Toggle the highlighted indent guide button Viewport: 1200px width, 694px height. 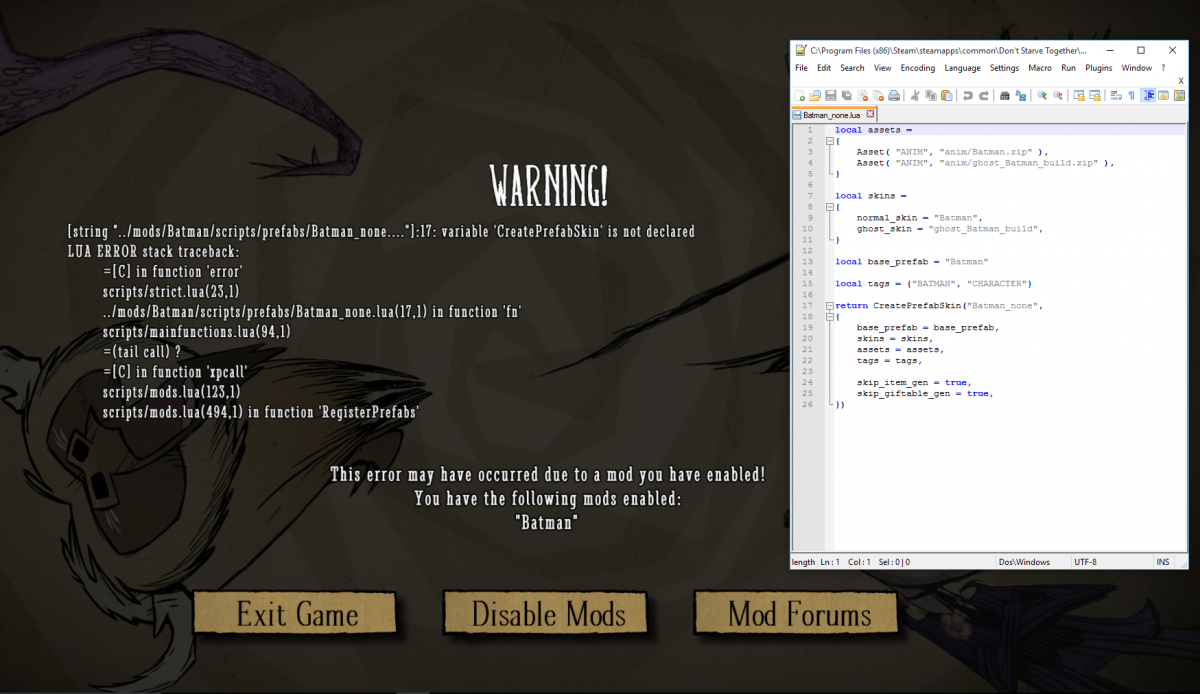click(x=1148, y=96)
